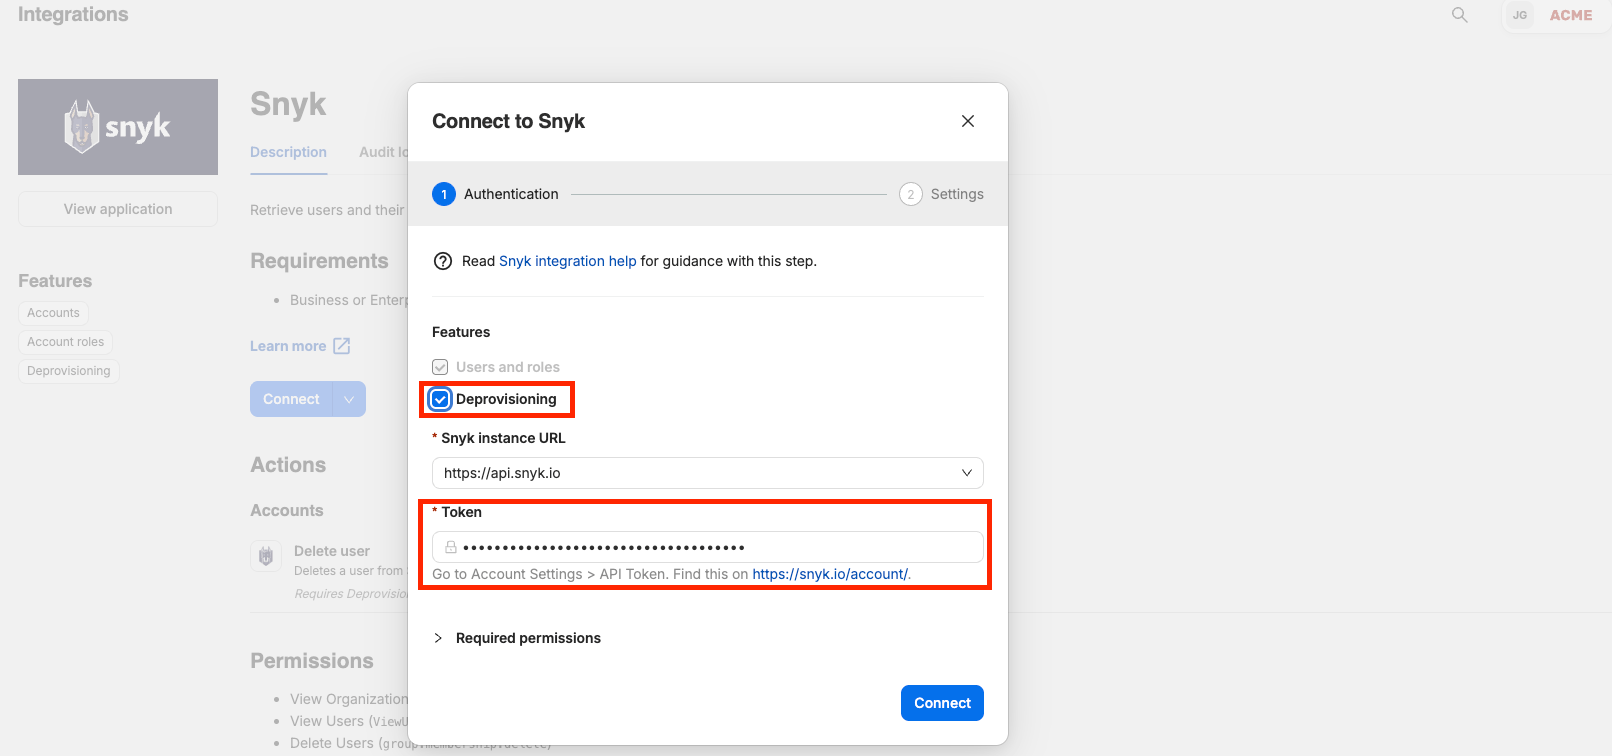Toggle the Deprovisioning checkbox
The height and width of the screenshot is (756, 1612).
coord(440,399)
